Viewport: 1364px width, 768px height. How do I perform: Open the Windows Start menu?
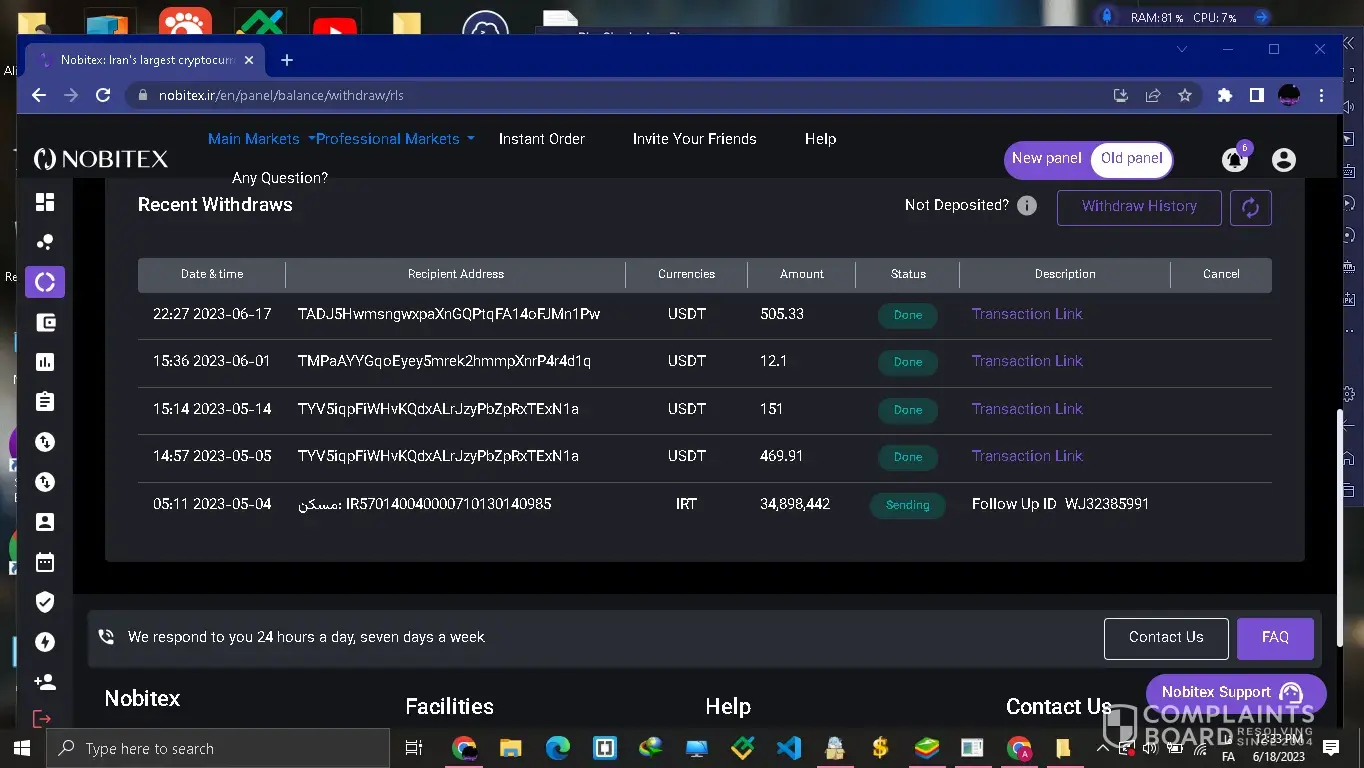22,748
